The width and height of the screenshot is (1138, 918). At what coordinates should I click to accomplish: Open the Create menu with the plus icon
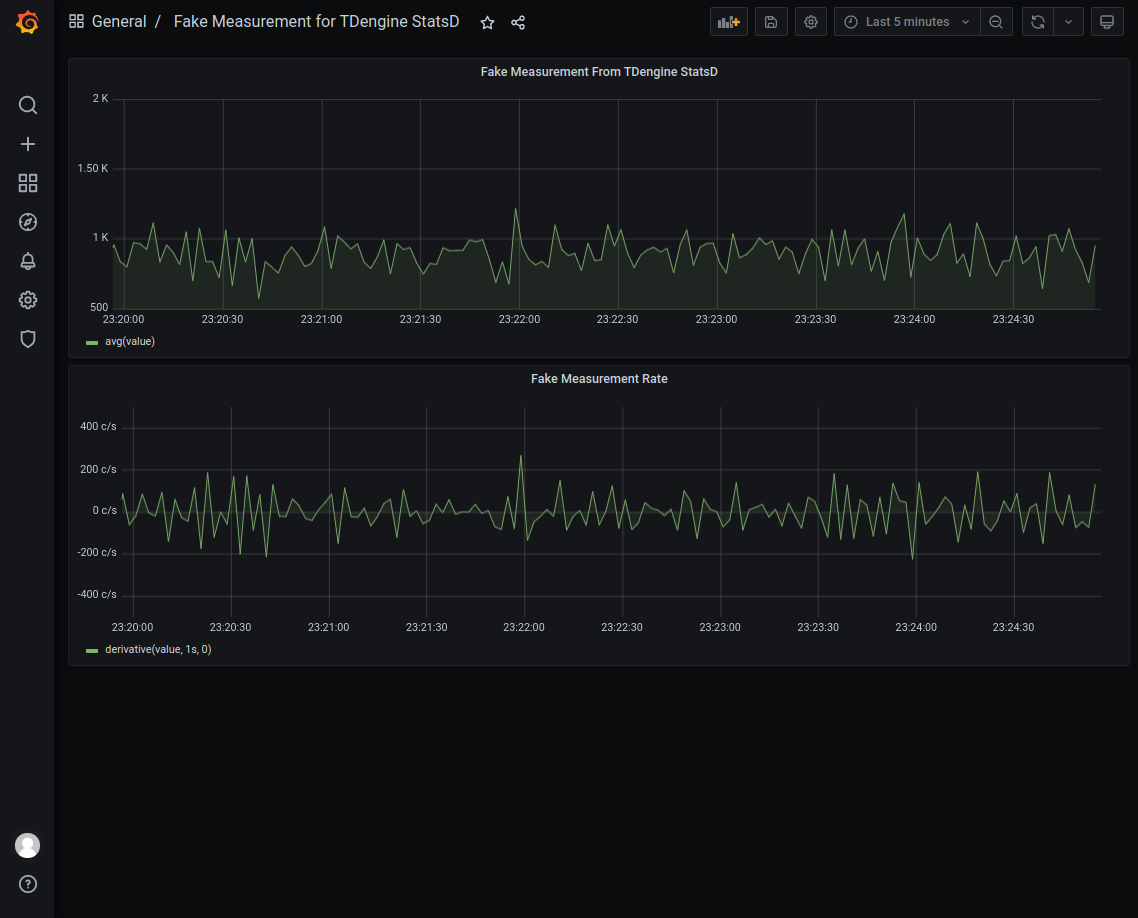27,144
